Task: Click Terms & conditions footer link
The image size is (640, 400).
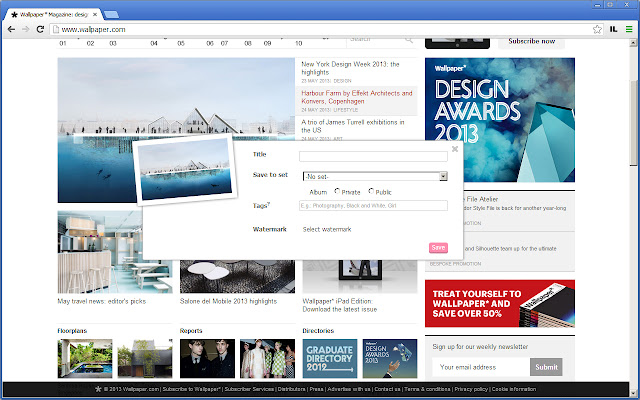Action: click(x=427, y=389)
